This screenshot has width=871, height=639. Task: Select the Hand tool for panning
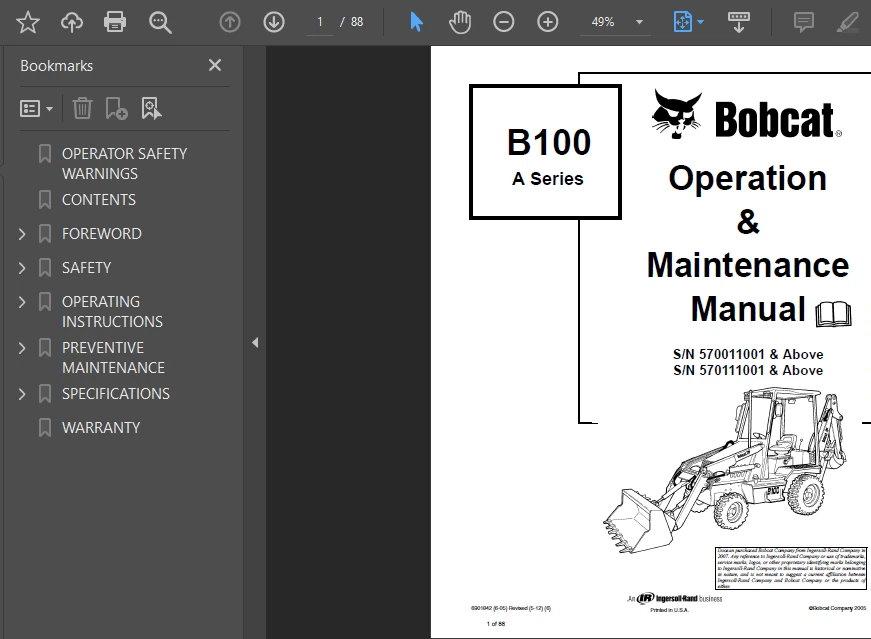460,21
